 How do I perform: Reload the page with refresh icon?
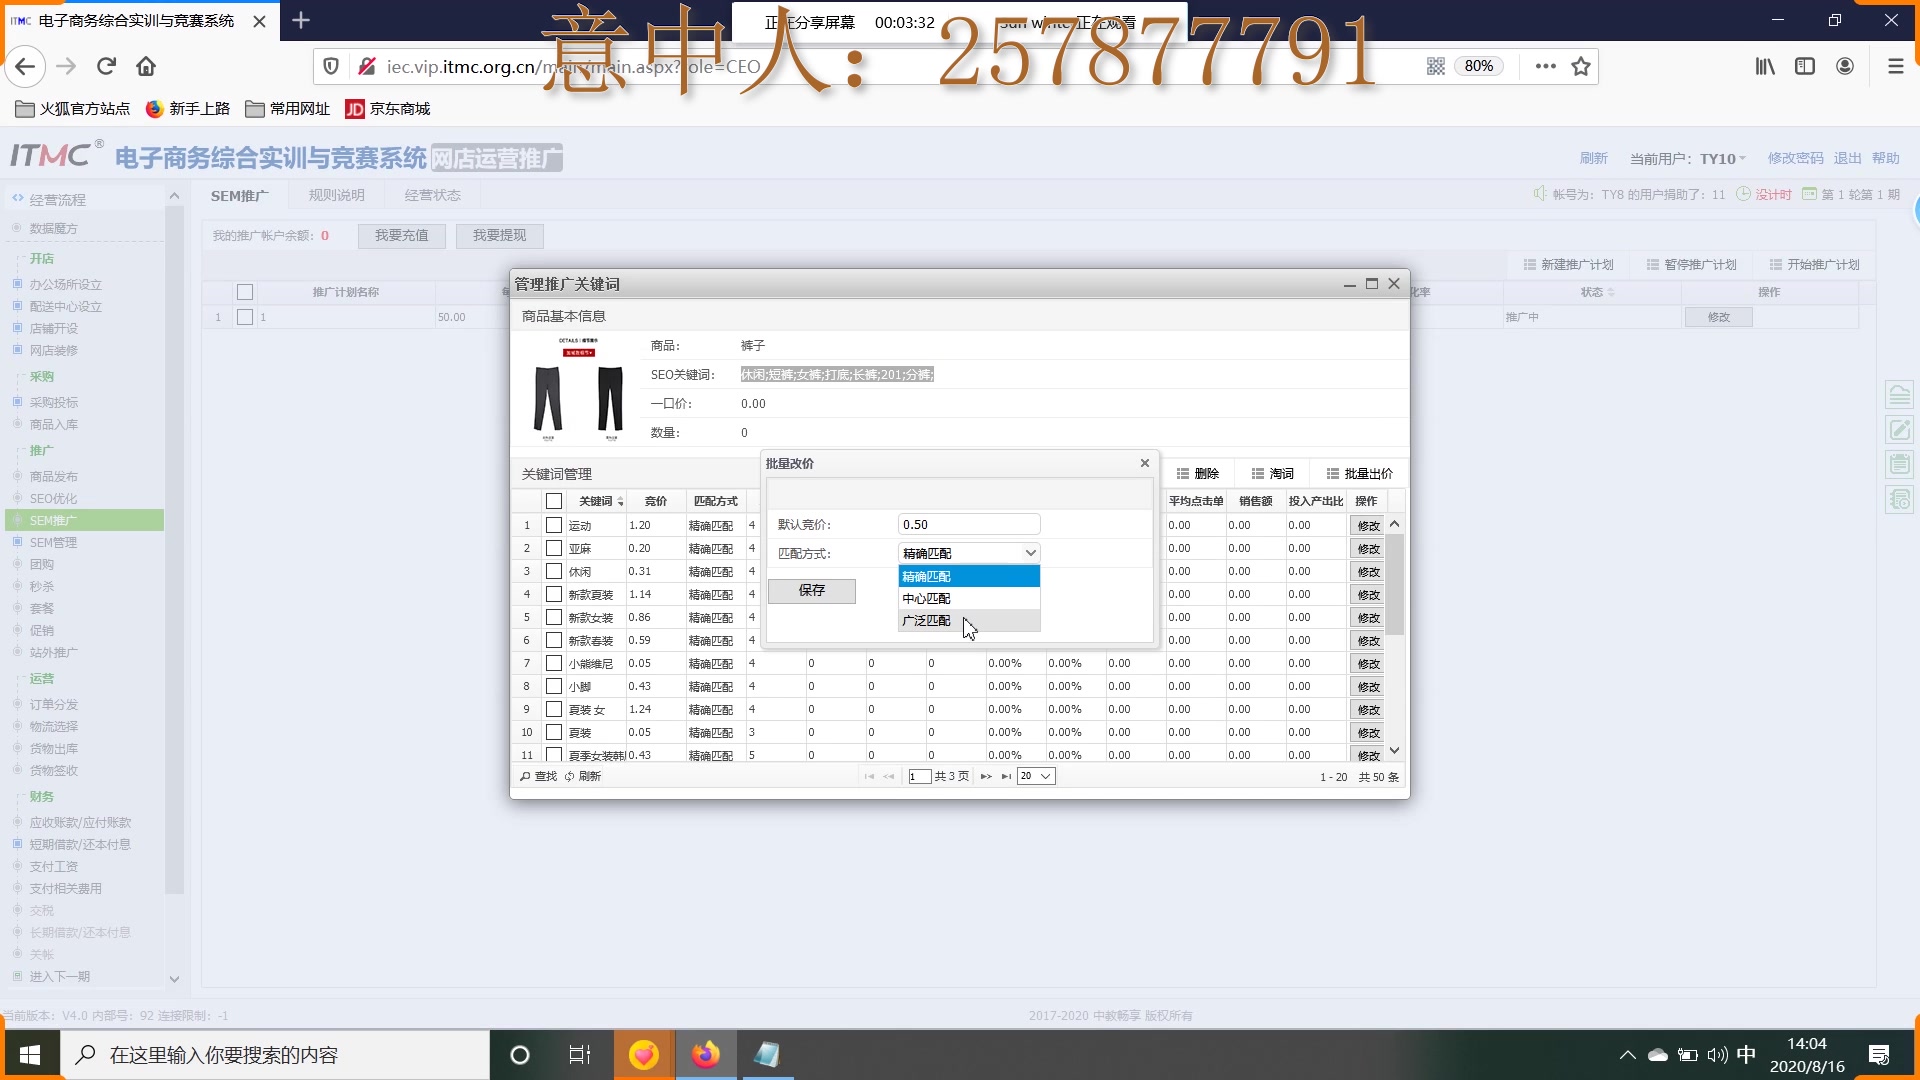point(106,67)
